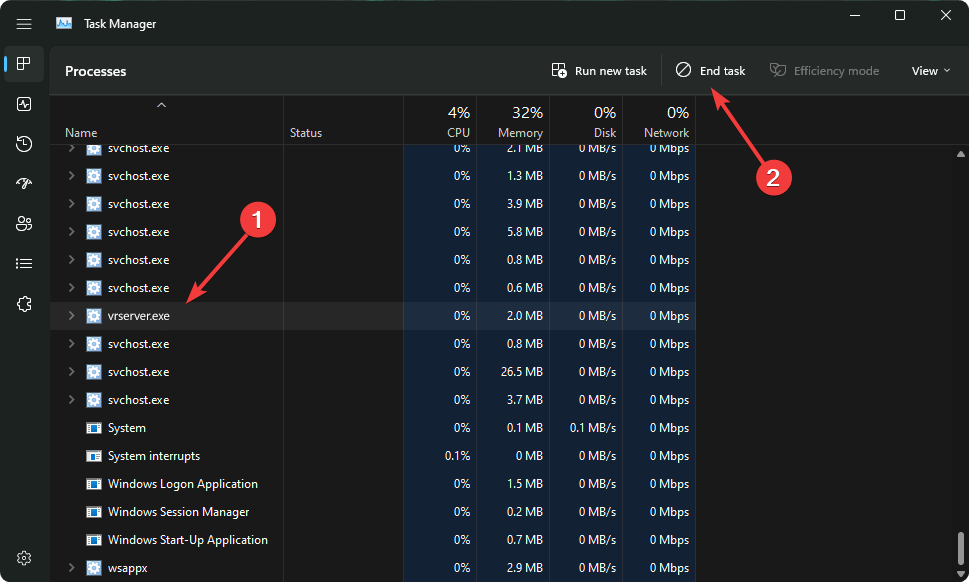969x582 pixels.
Task: Click the End task label
Action: (x=722, y=71)
